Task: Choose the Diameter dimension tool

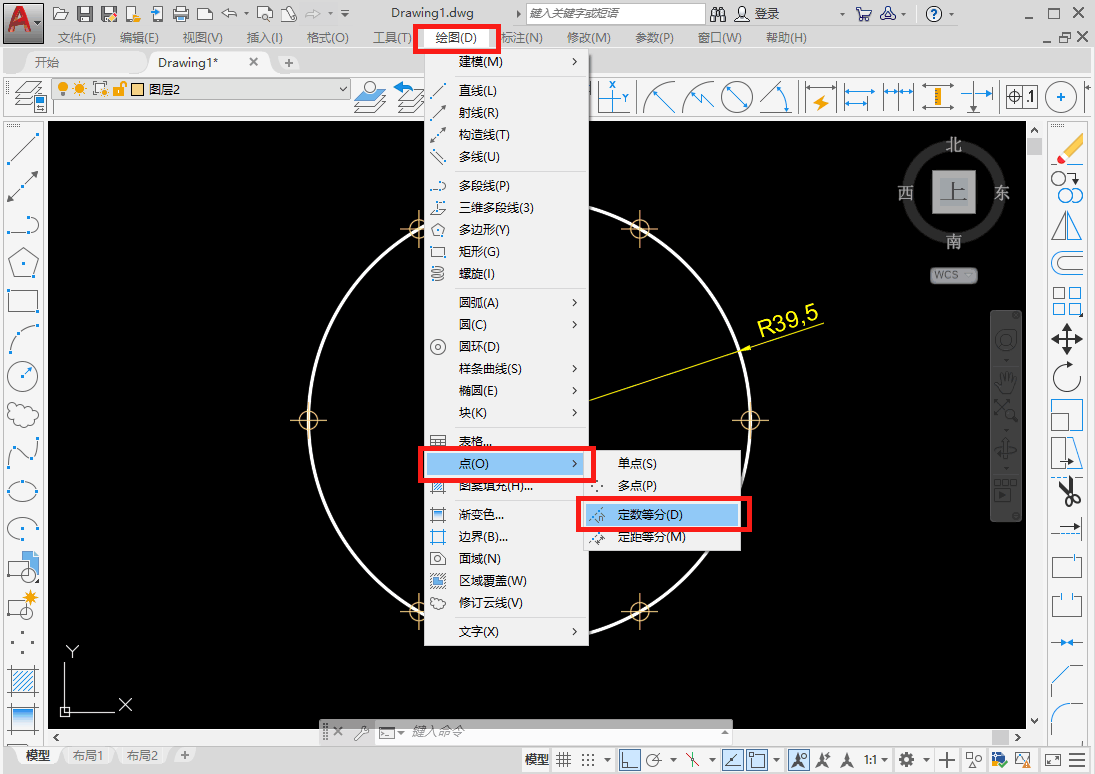Action: [x=736, y=99]
